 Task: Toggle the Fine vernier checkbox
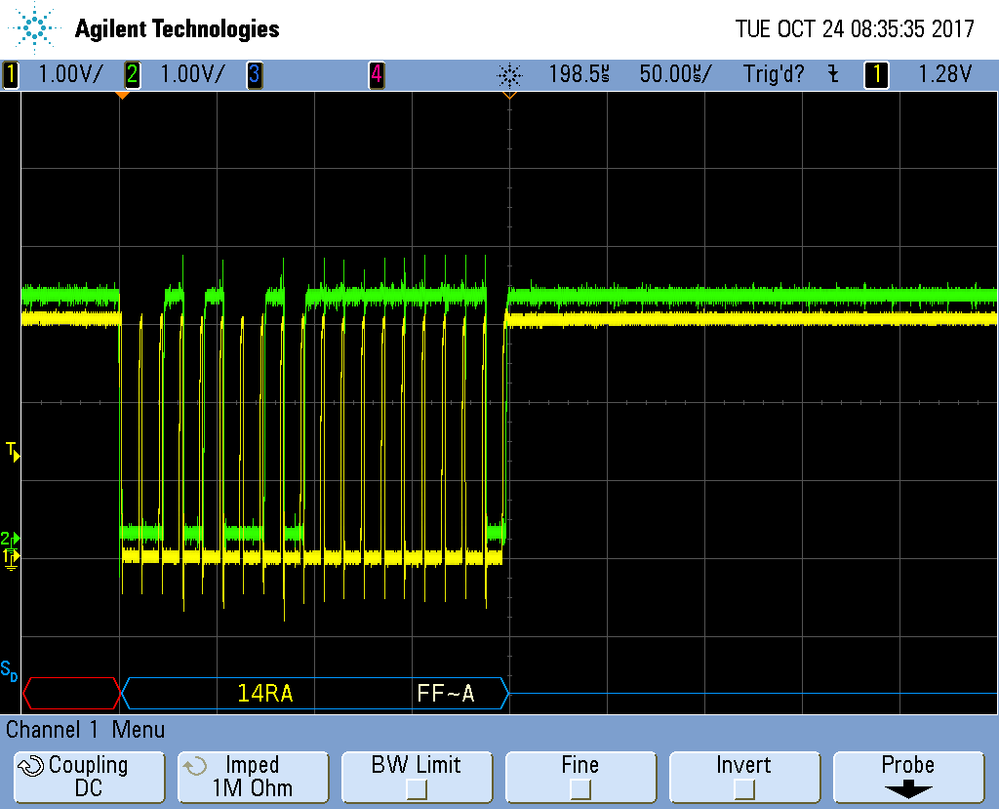(580, 790)
